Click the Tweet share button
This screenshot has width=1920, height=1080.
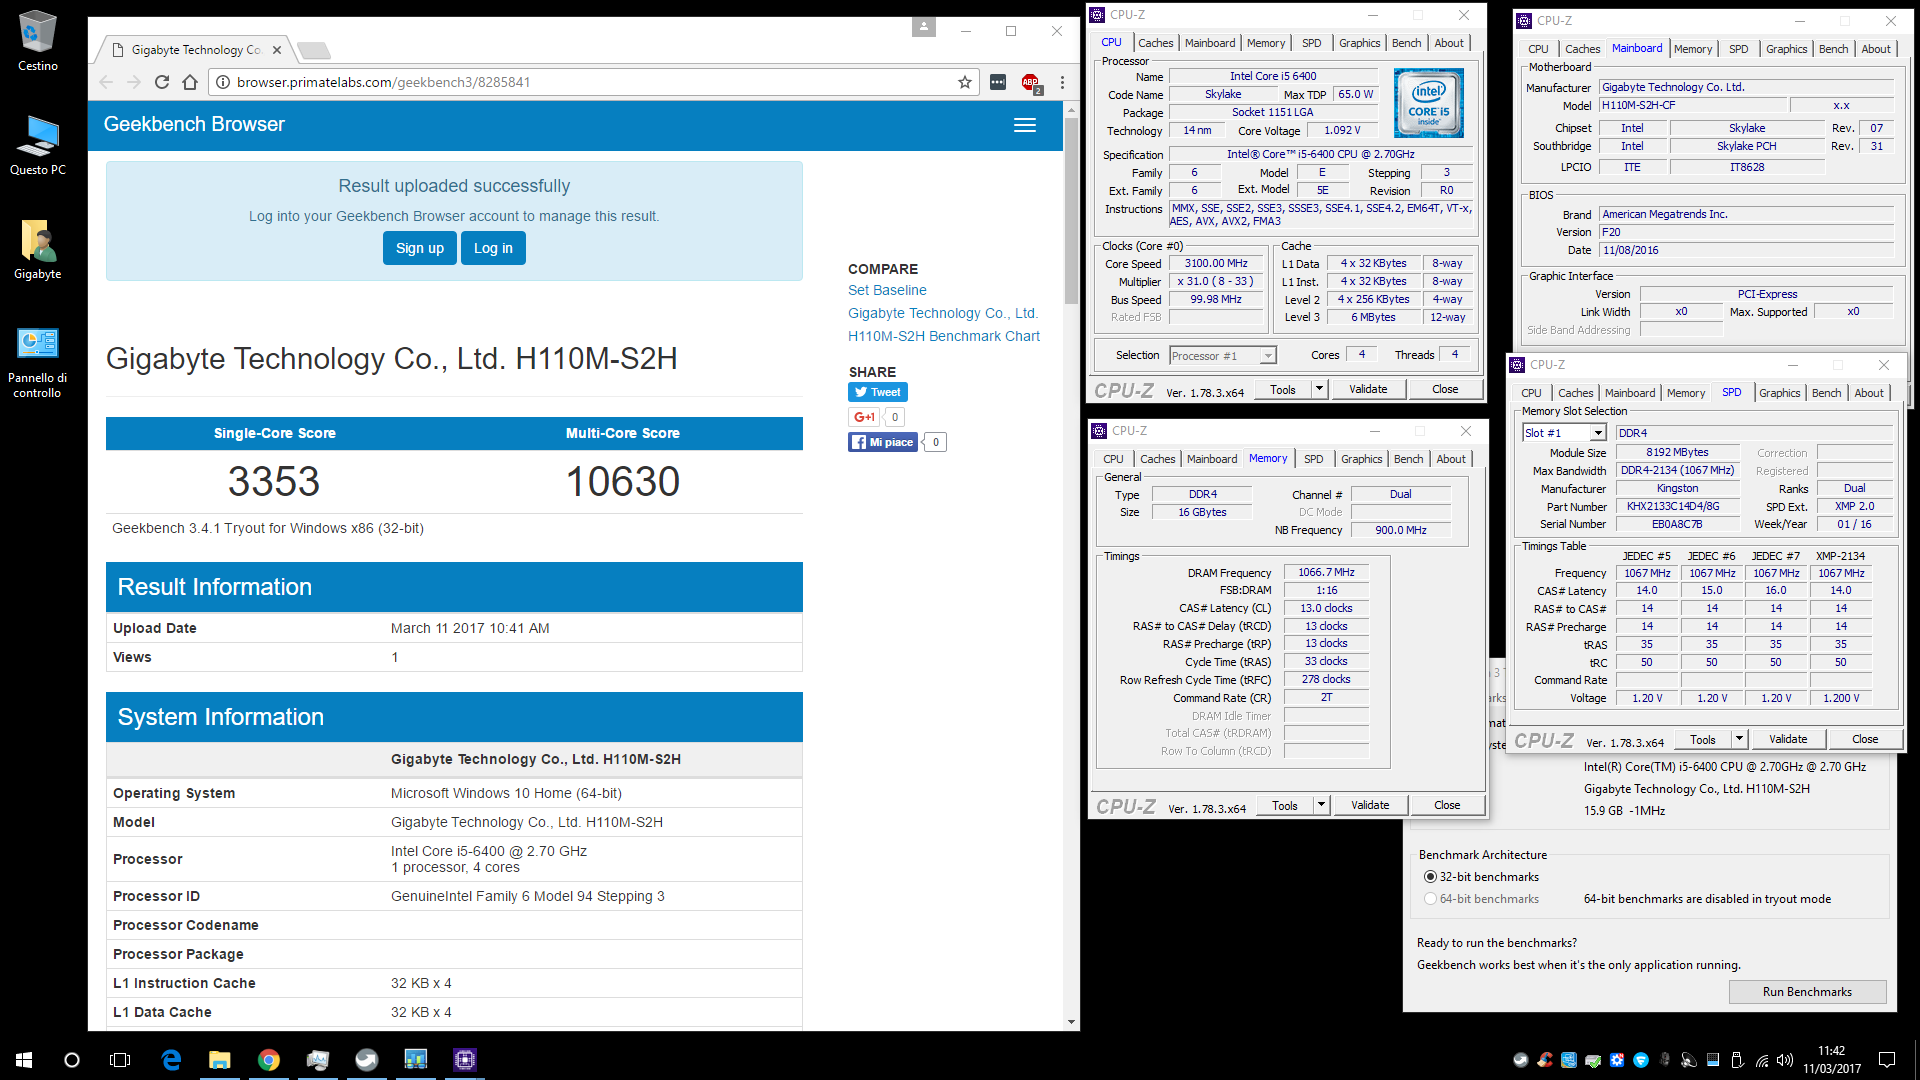[878, 392]
